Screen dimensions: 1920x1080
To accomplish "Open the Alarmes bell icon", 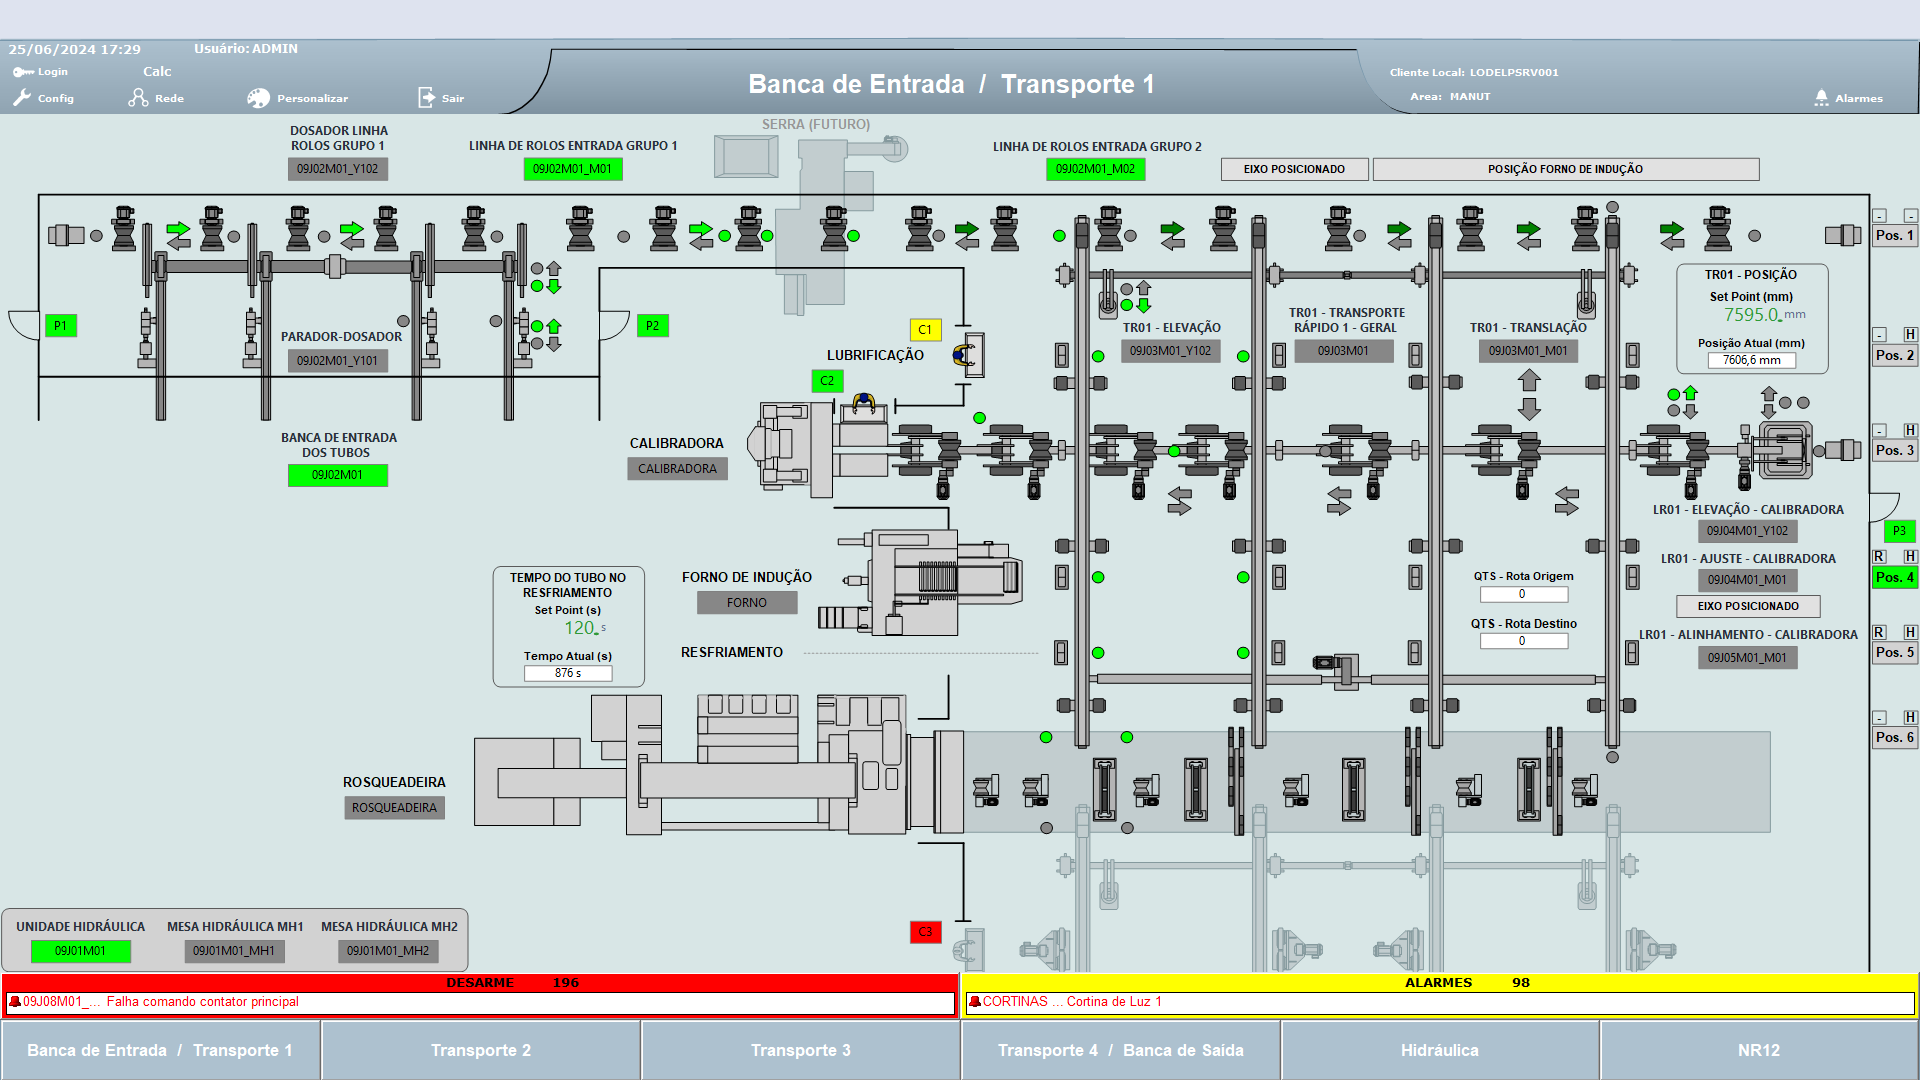I will coord(1821,98).
